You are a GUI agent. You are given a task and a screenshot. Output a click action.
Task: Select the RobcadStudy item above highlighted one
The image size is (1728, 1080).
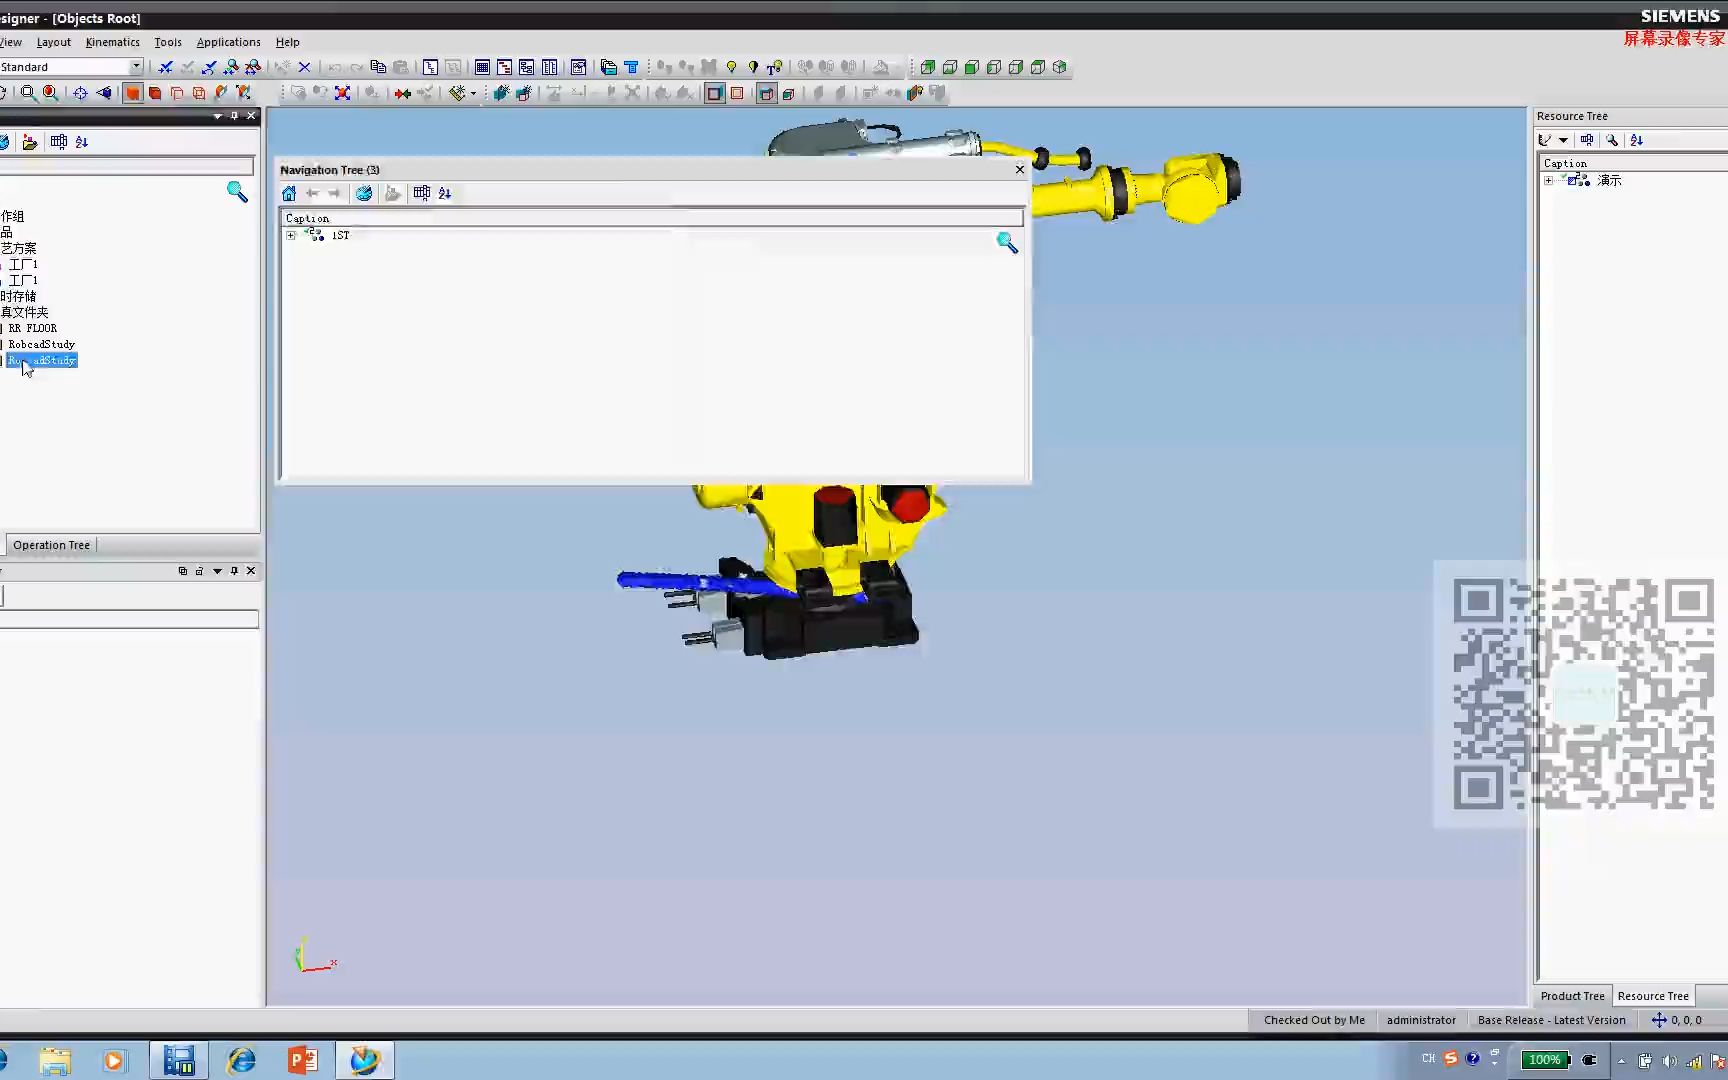(41, 344)
